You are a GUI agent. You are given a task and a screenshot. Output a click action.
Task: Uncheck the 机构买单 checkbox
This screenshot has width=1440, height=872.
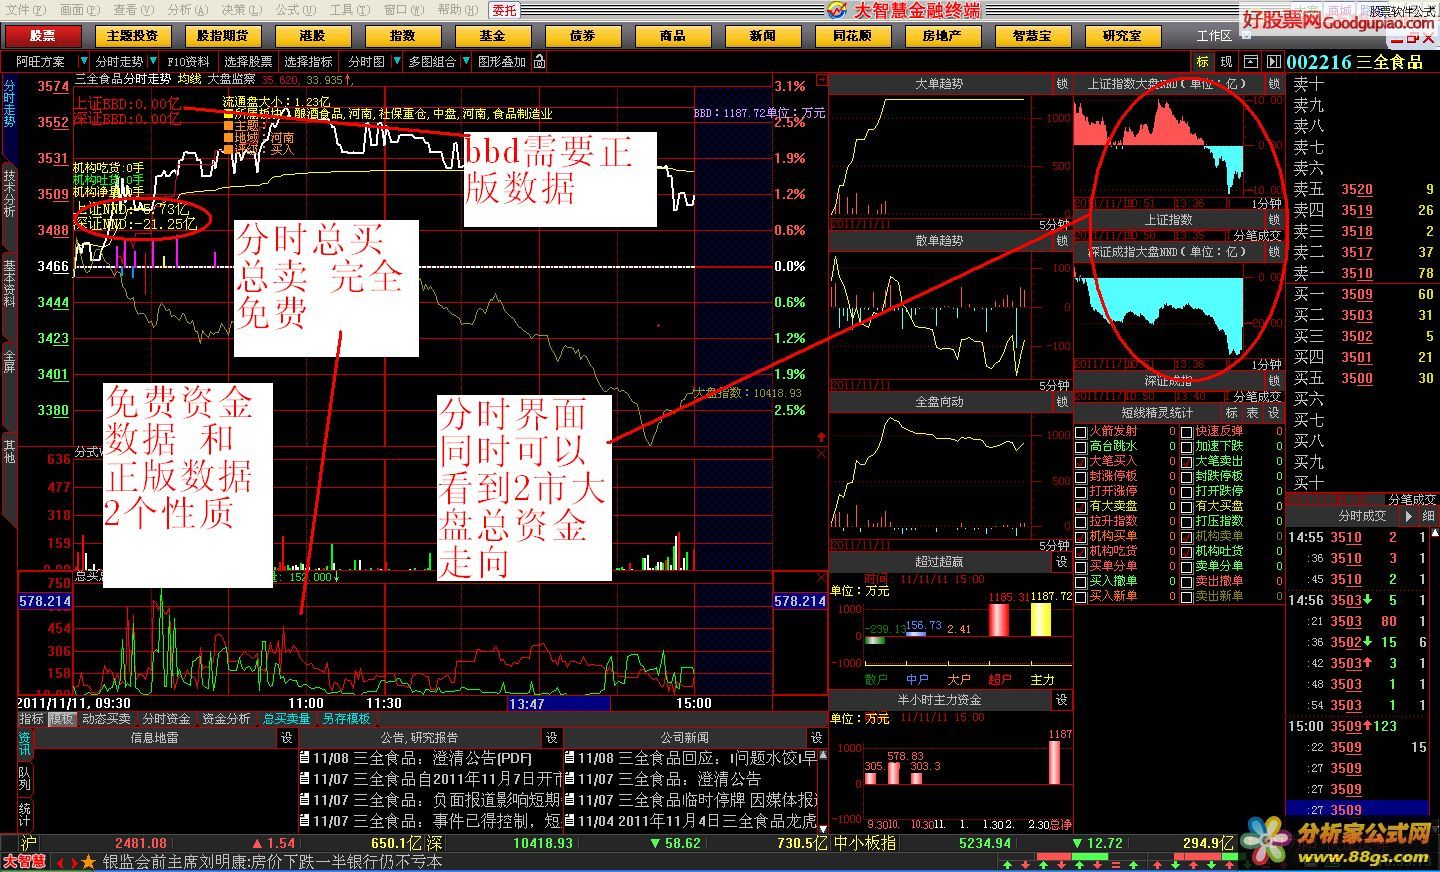(x=1081, y=537)
